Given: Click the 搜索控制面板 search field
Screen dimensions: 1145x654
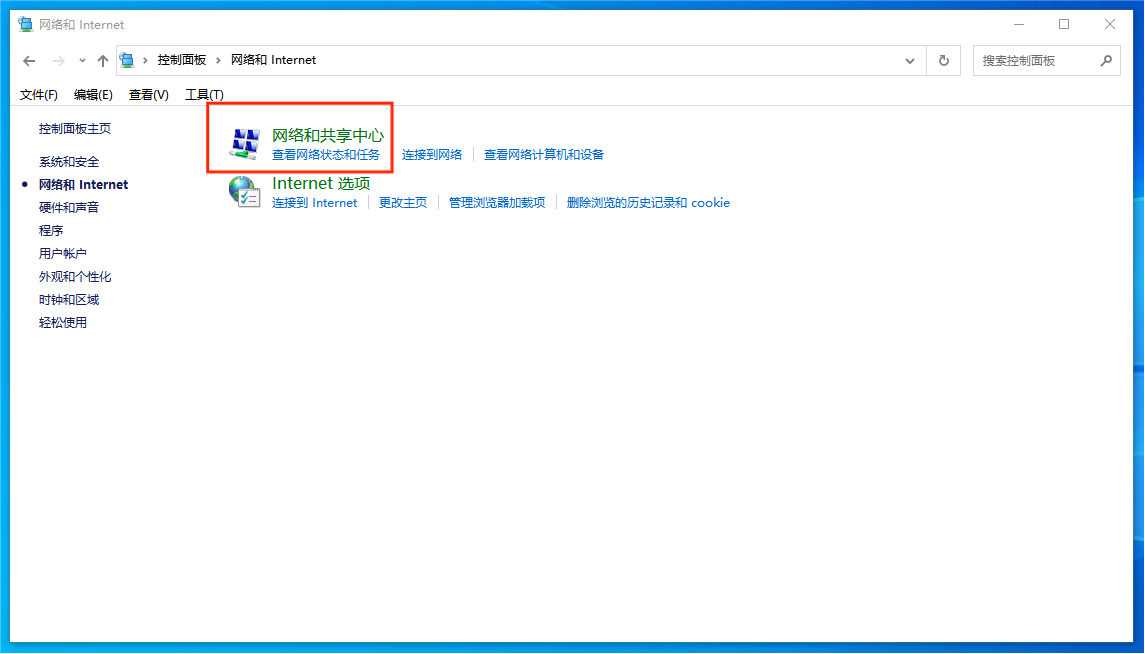Looking at the screenshot, I should coord(1035,60).
